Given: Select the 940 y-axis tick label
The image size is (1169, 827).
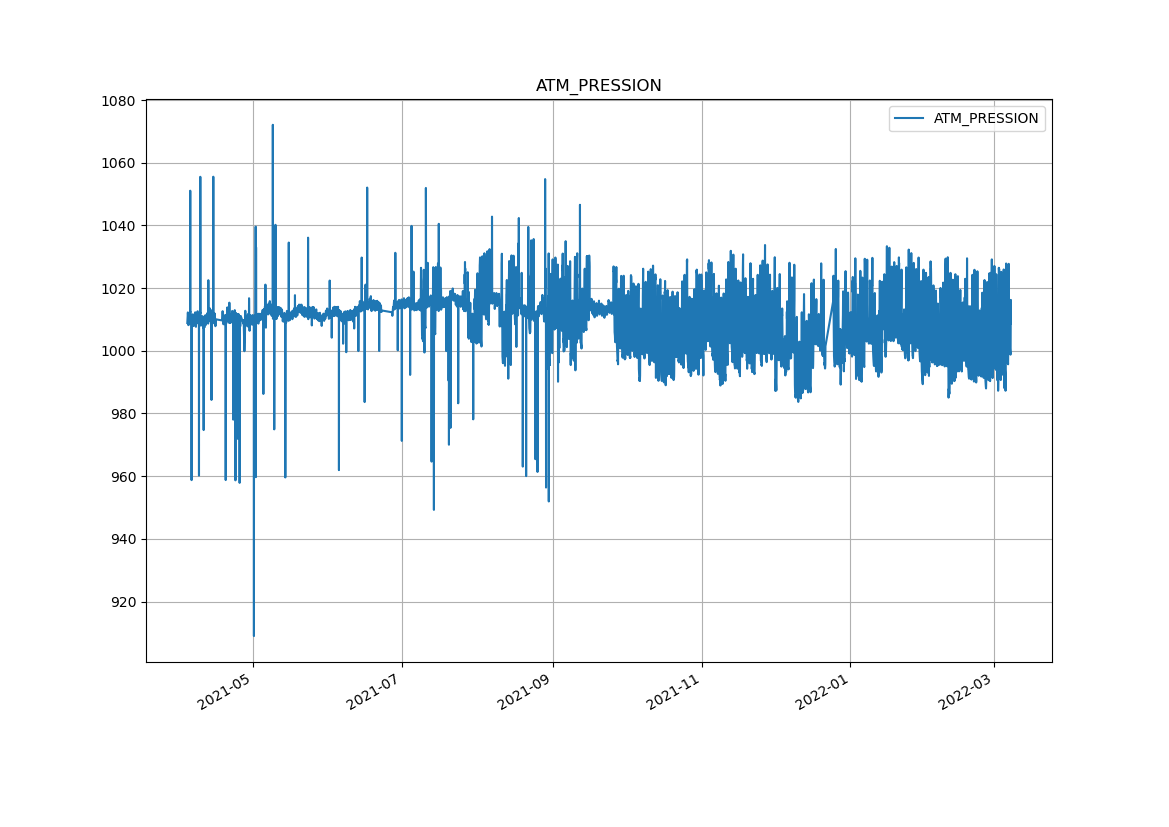Looking at the screenshot, I should coord(124,539).
